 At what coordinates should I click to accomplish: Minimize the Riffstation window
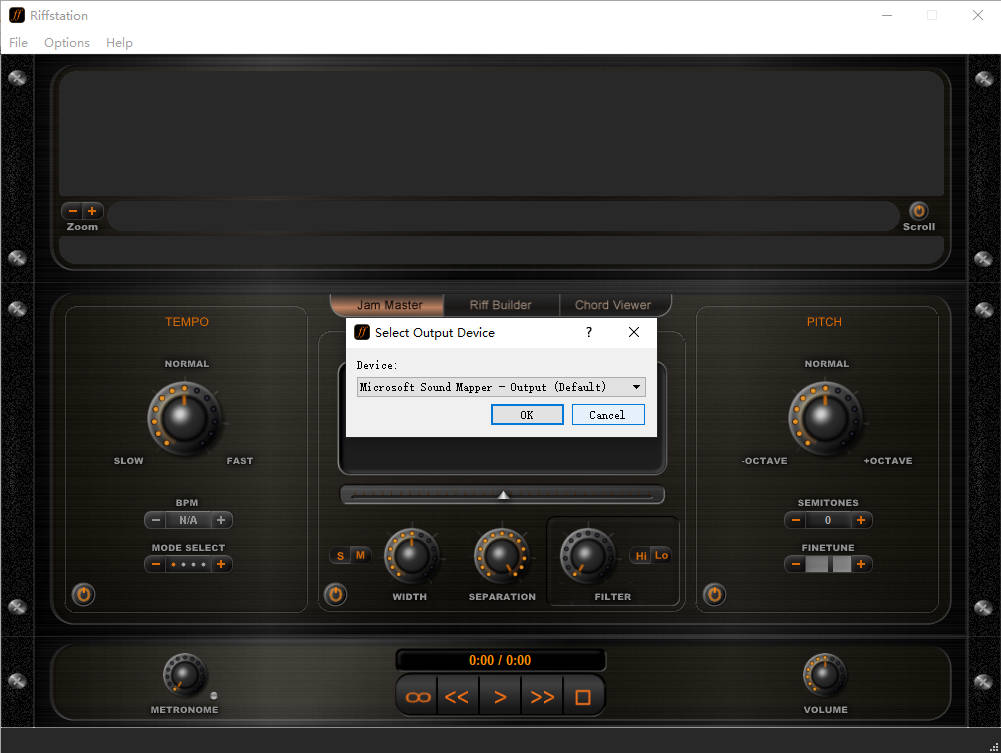887,15
